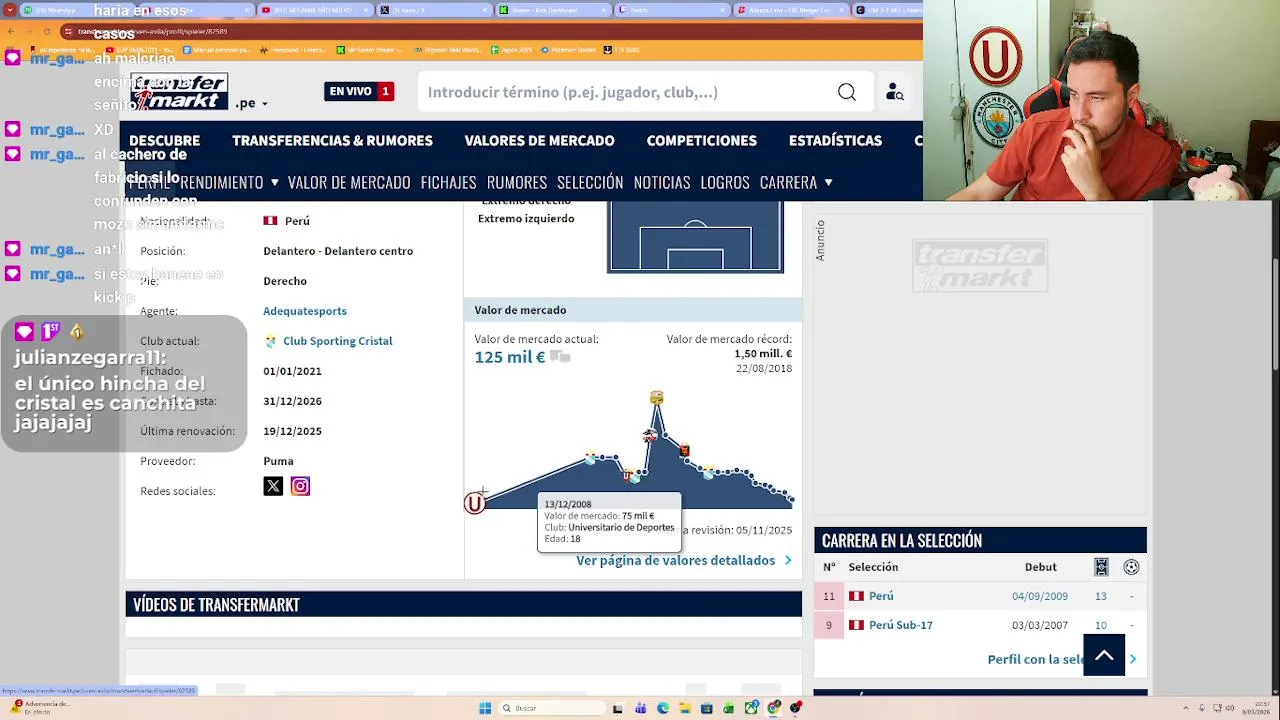
Task: Click the goals column ball icon
Action: [1131, 567]
